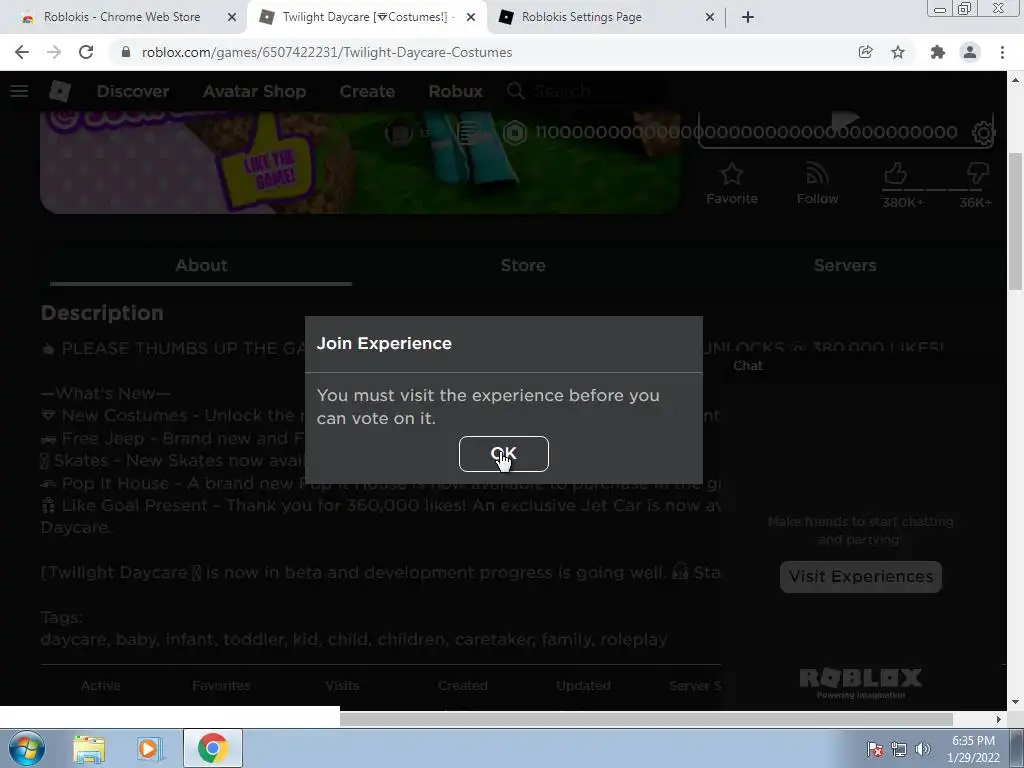The image size is (1024, 768).
Task: Click the scroll down arrow of page
Action: click(1016, 702)
